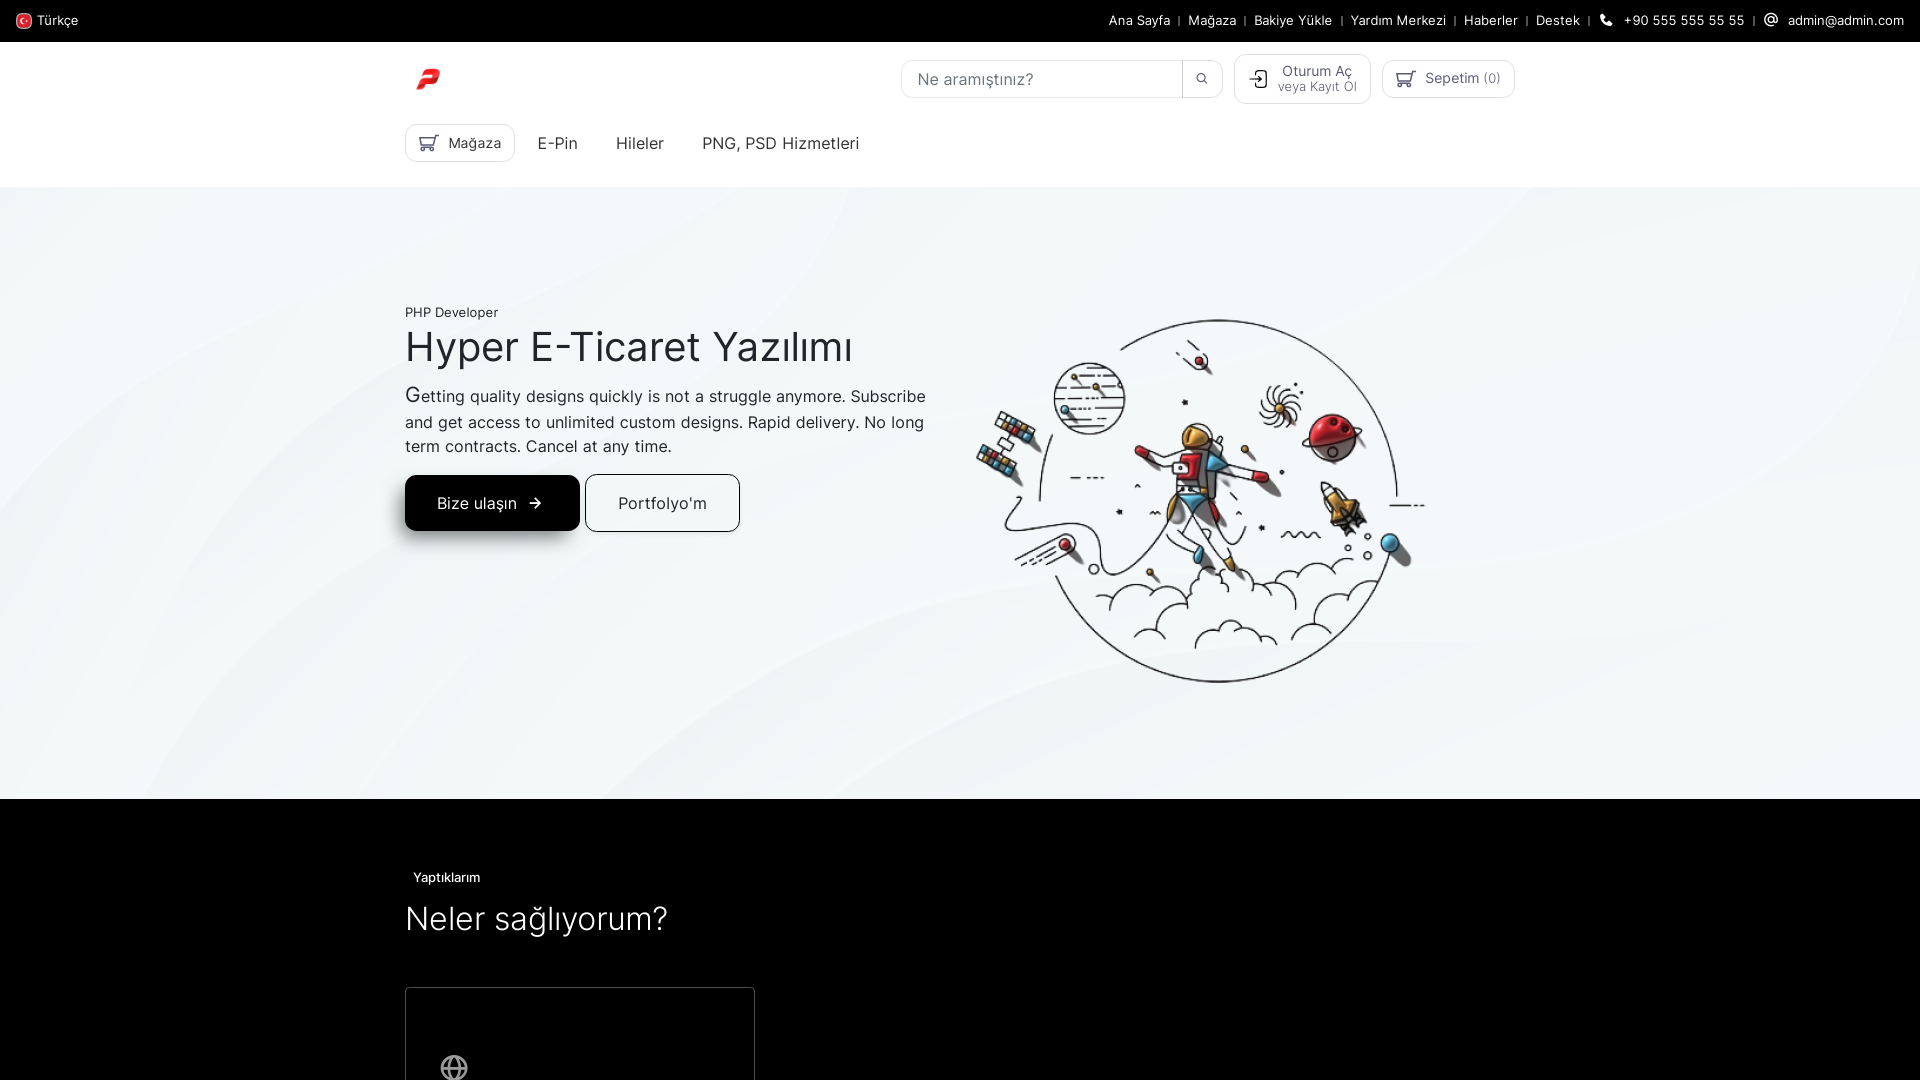Select PNG, PSD Hizmetleri menu item
1920x1080 pixels.
point(780,143)
